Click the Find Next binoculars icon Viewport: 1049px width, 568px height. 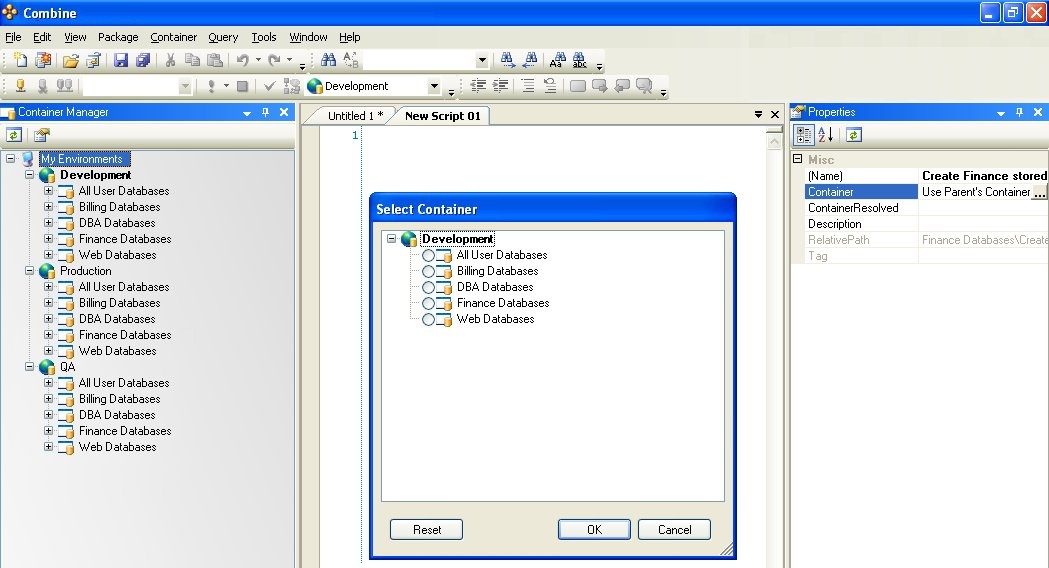508,60
